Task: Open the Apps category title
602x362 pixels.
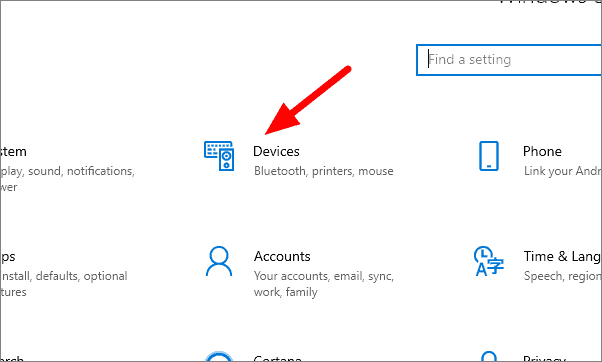Action: pos(8,256)
